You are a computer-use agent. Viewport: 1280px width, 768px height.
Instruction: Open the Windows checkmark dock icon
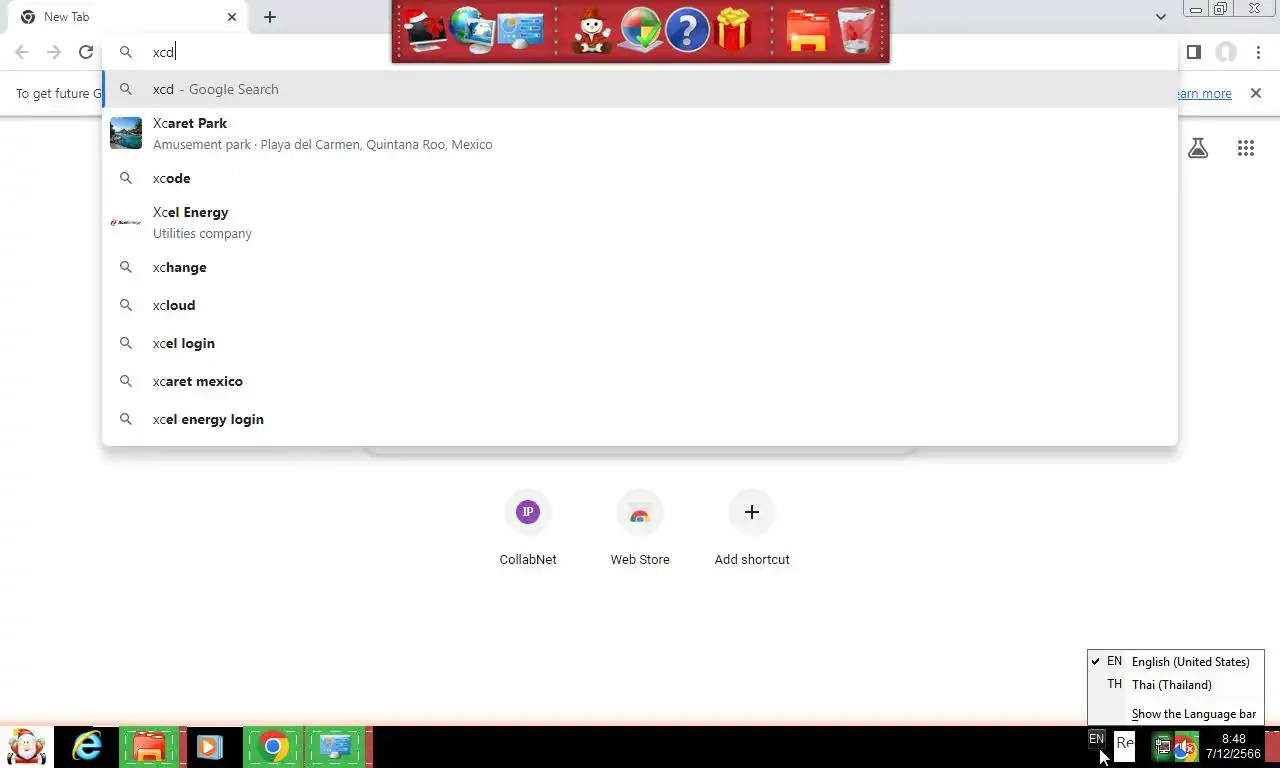tap(640, 30)
